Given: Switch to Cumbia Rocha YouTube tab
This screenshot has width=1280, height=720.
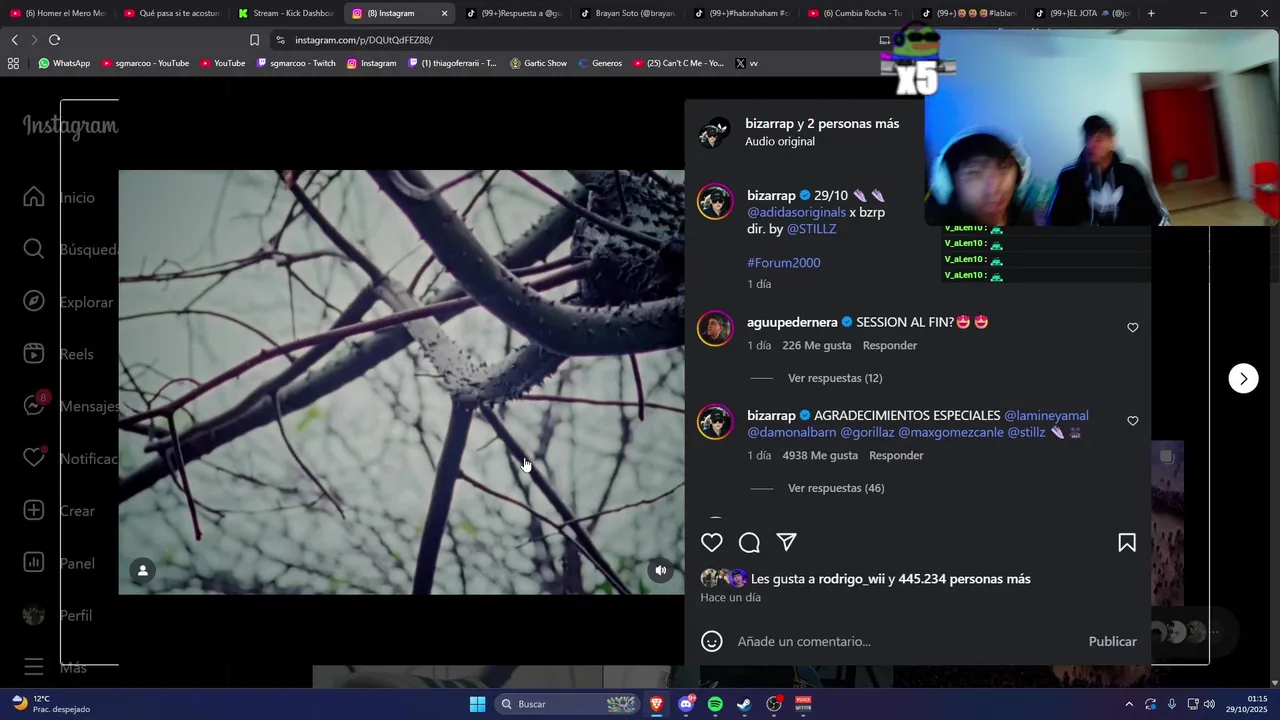Looking at the screenshot, I should pyautogui.click(x=853, y=13).
